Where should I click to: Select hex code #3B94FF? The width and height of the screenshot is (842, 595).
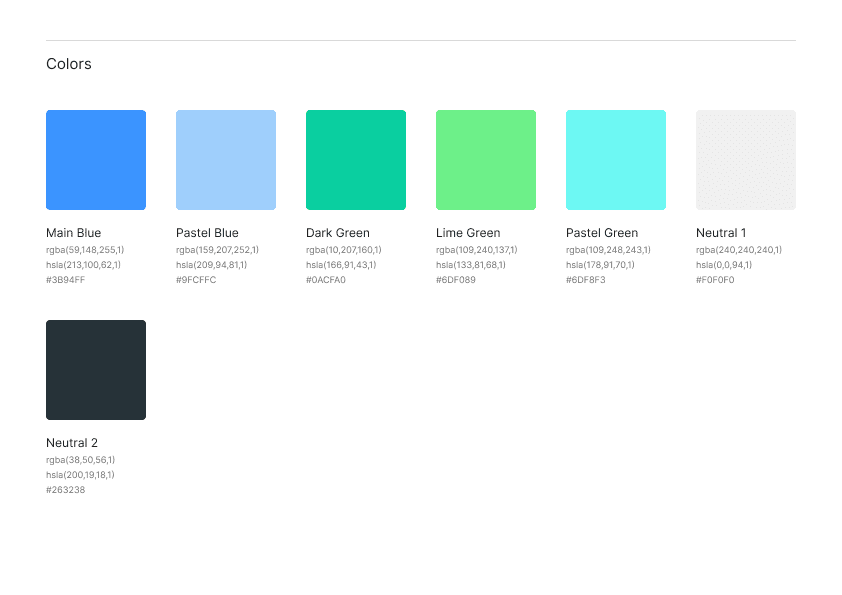tap(66, 280)
